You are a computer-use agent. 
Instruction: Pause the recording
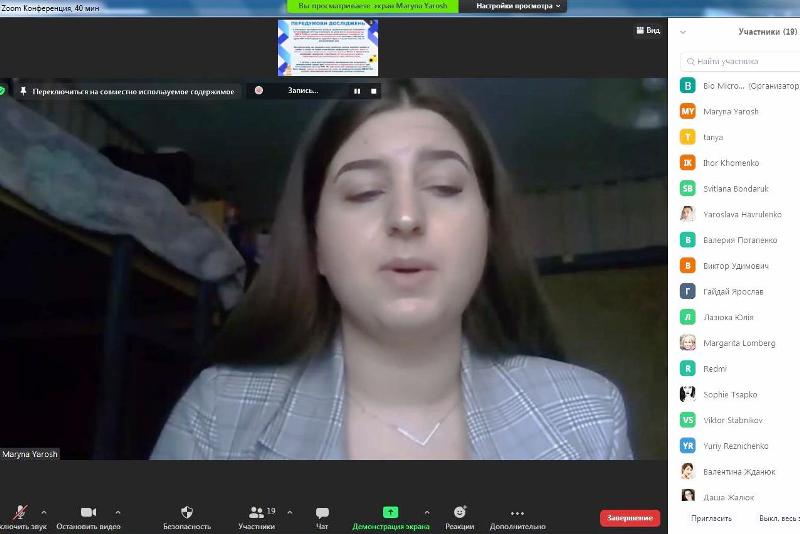[357, 91]
